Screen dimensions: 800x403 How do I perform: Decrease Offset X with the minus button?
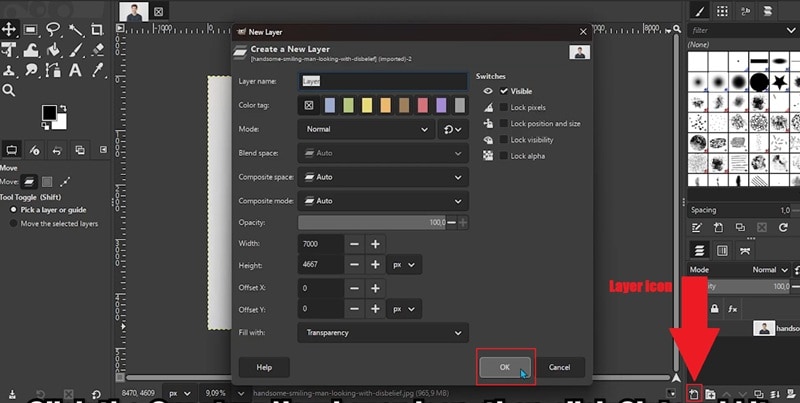[355, 288]
